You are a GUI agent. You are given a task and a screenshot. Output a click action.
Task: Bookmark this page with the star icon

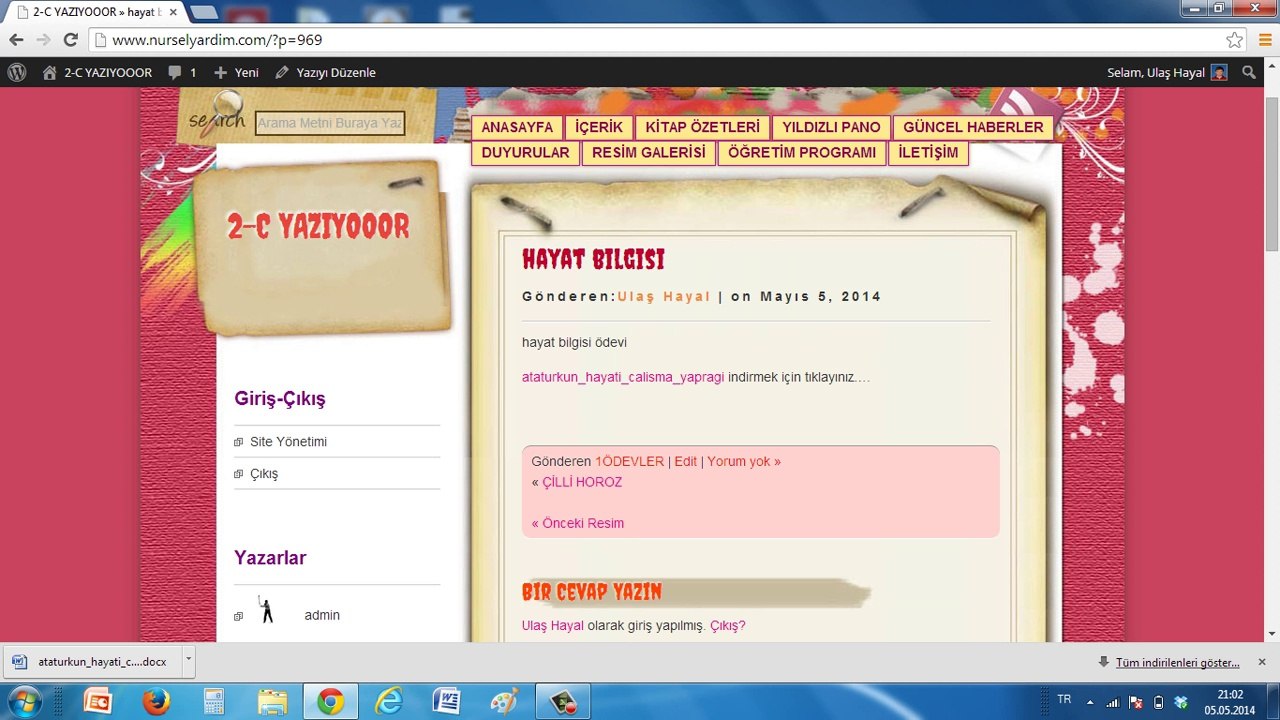tap(1235, 40)
